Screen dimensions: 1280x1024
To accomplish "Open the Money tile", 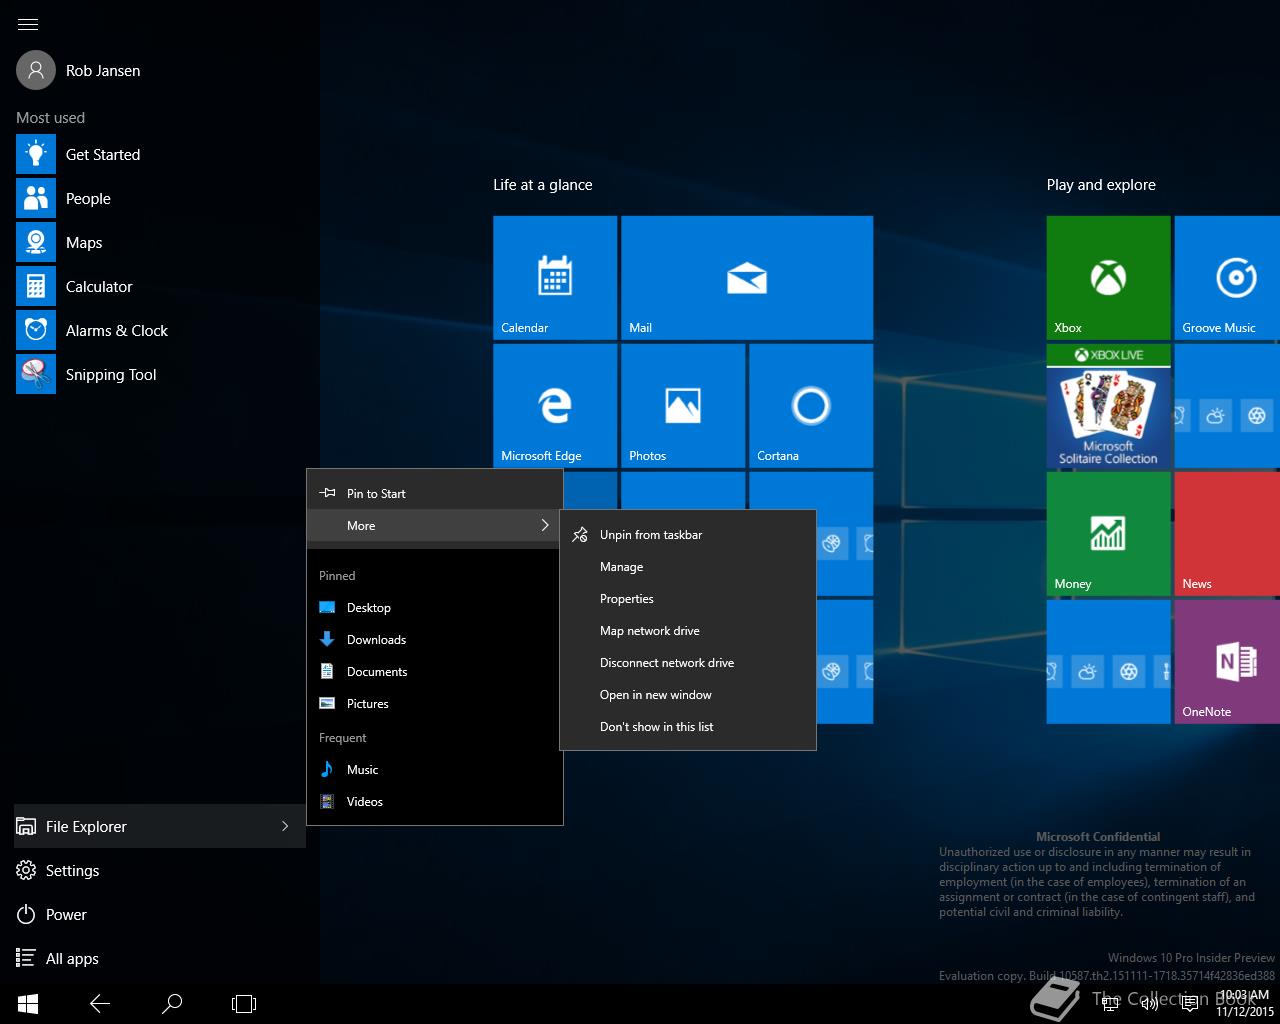I will pyautogui.click(x=1108, y=534).
